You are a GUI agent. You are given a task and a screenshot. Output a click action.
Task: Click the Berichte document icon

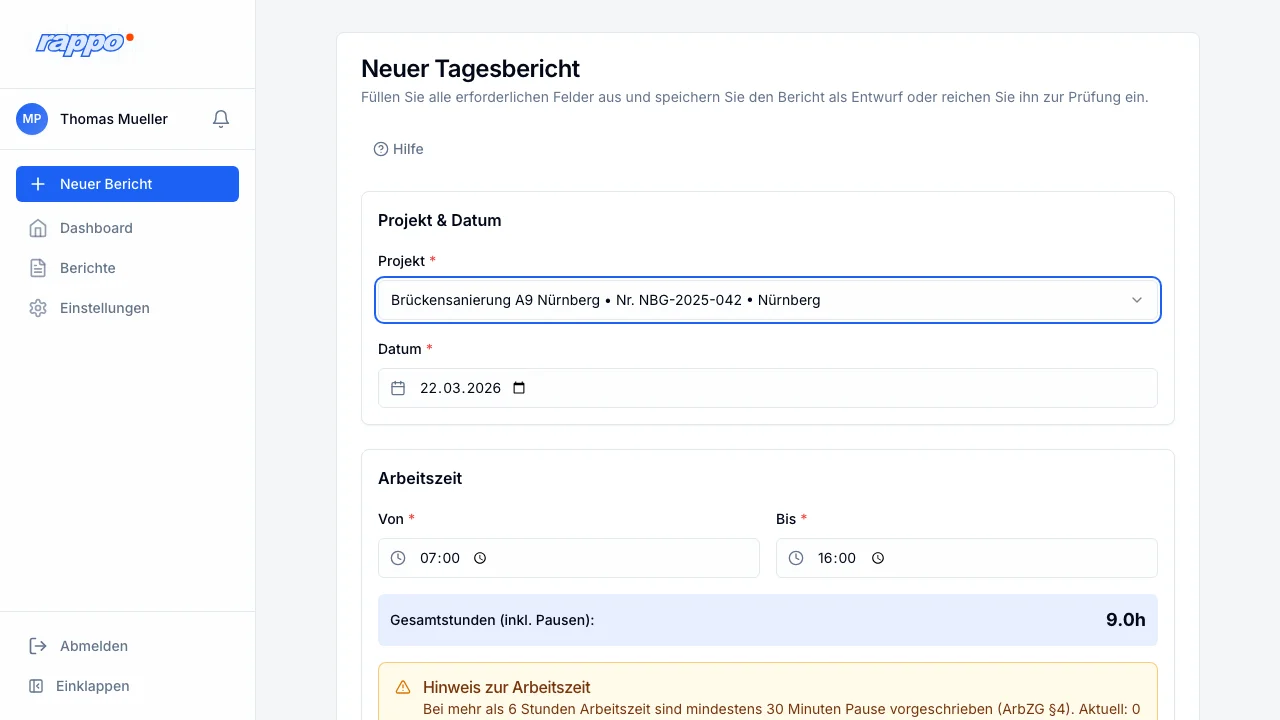tap(38, 268)
